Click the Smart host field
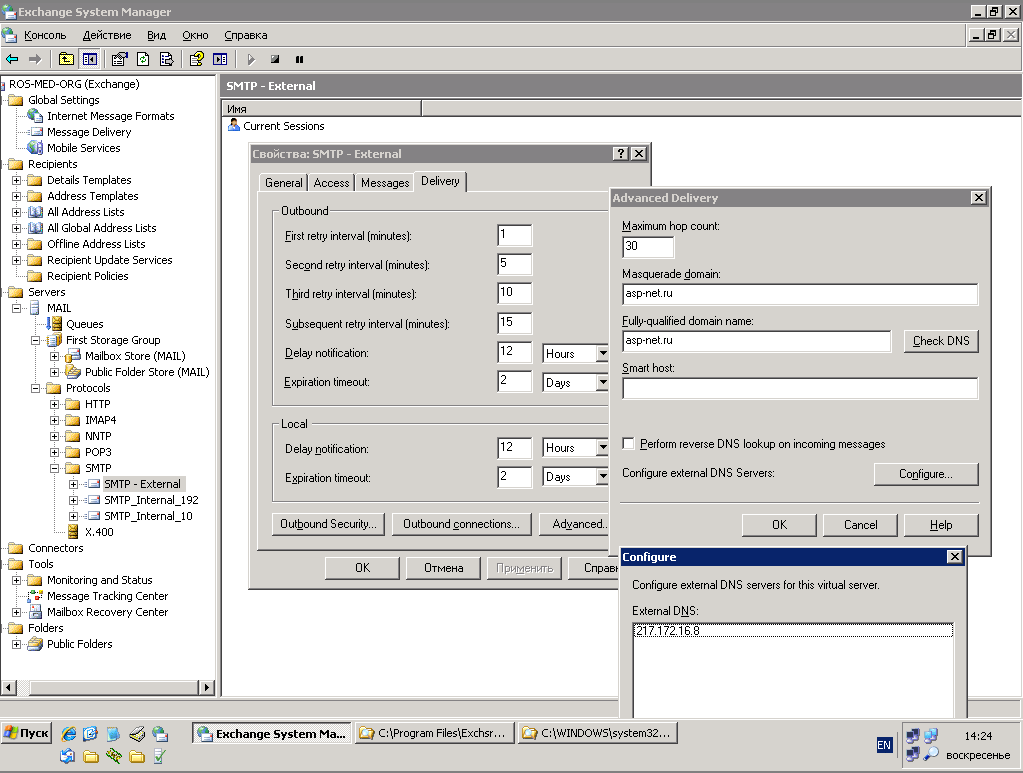 [800, 388]
